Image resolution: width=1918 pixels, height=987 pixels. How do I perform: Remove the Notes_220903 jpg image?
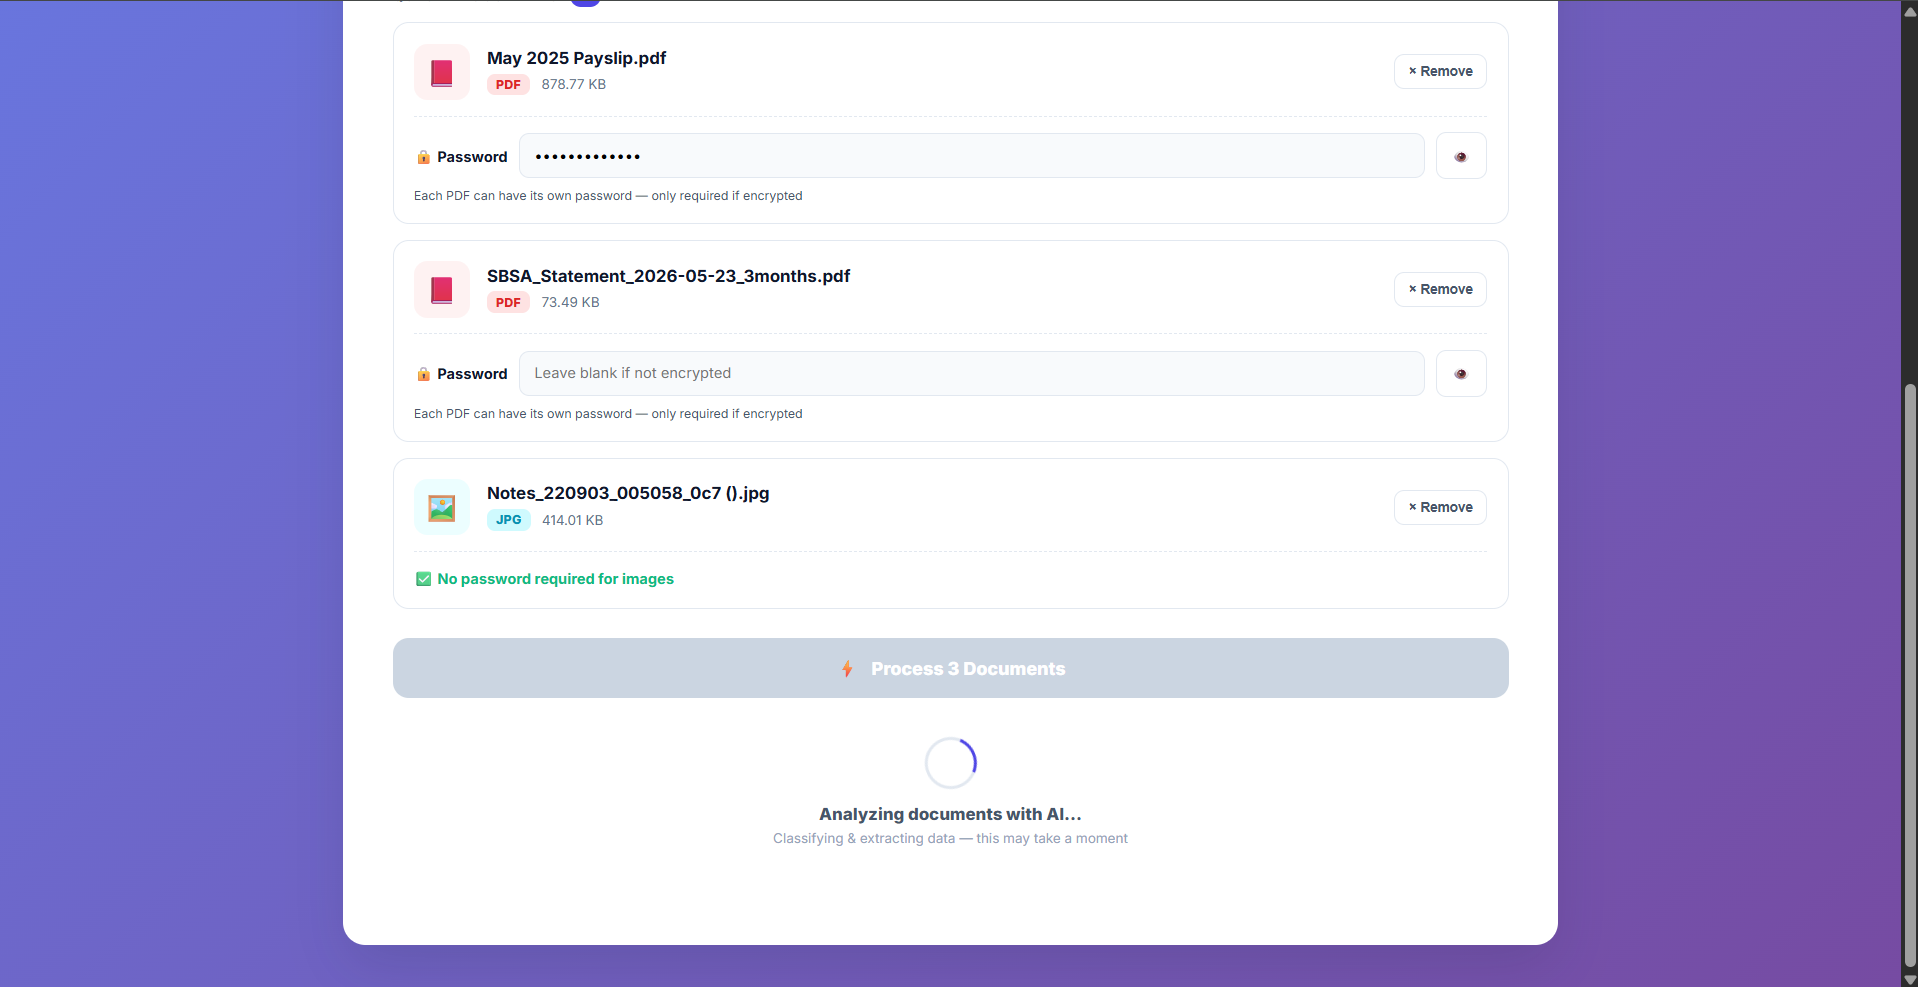1440,507
